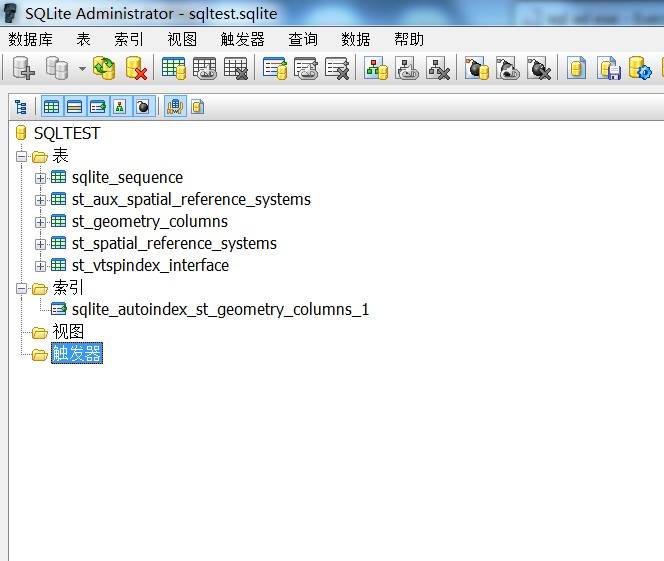Image resolution: width=664 pixels, height=561 pixels.
Task: Select the 表 folder label in the tree
Action: 60,156
